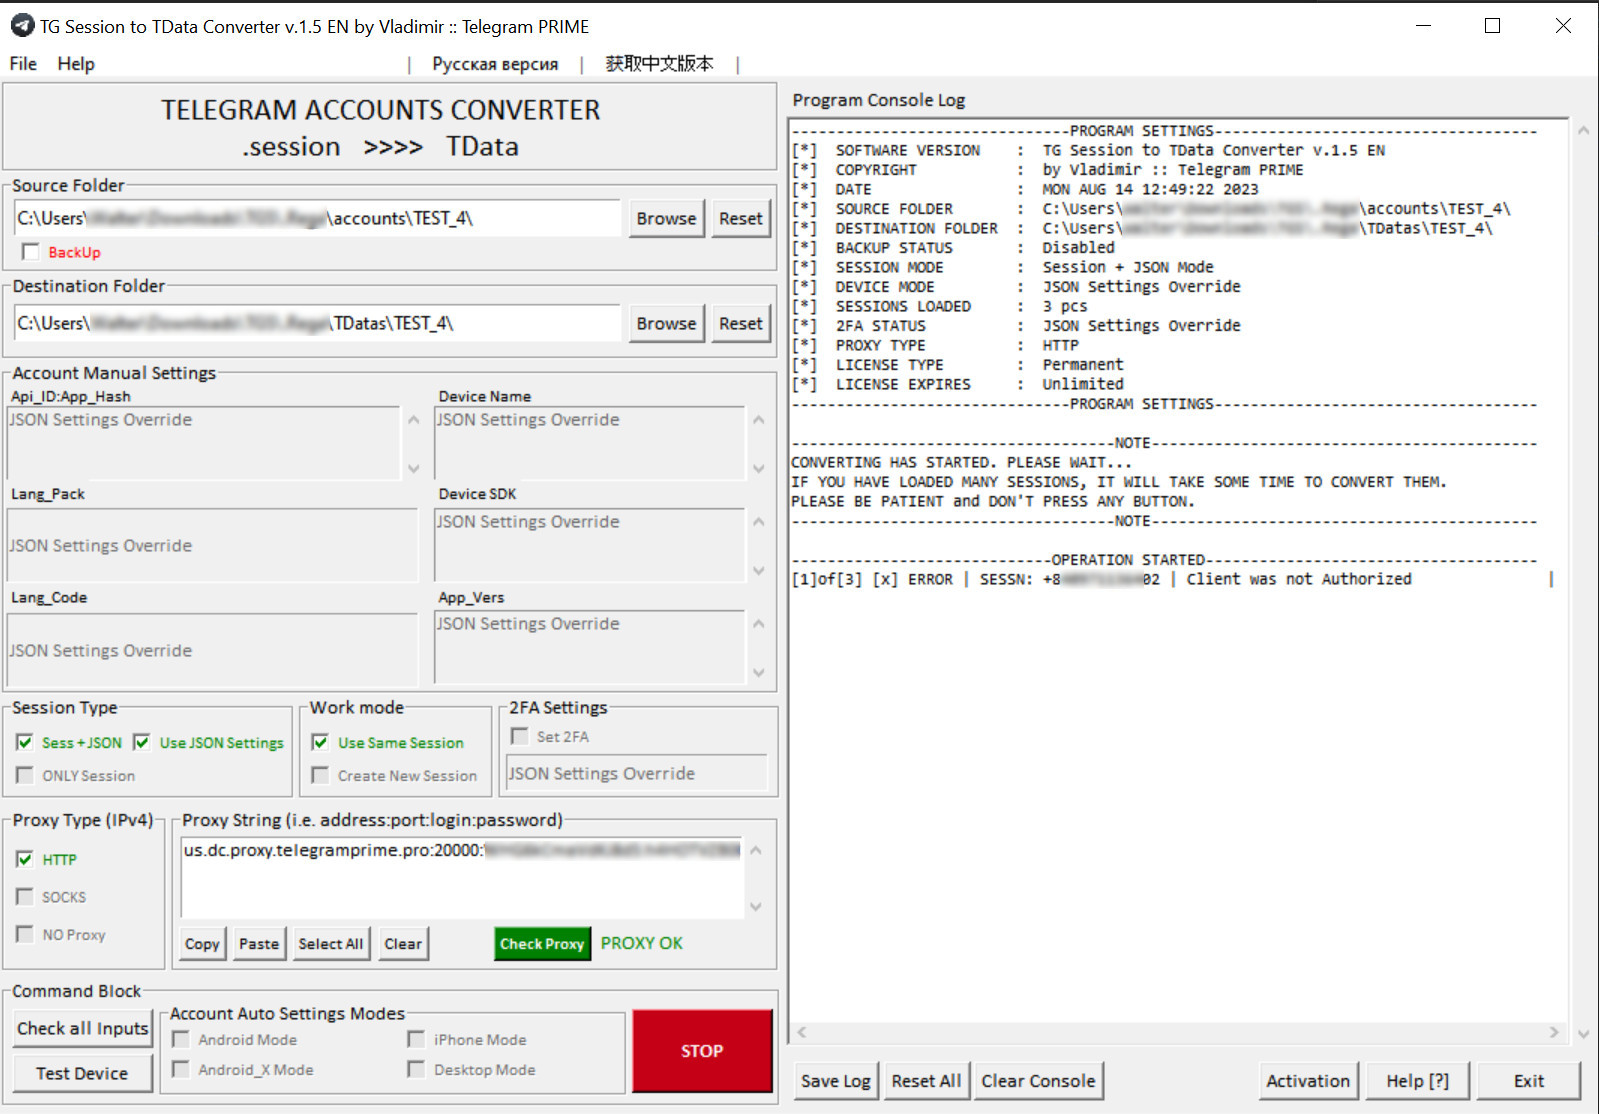The image size is (1599, 1114).
Task: Toggle the HTTP proxy type checkbox
Action: click(25, 859)
